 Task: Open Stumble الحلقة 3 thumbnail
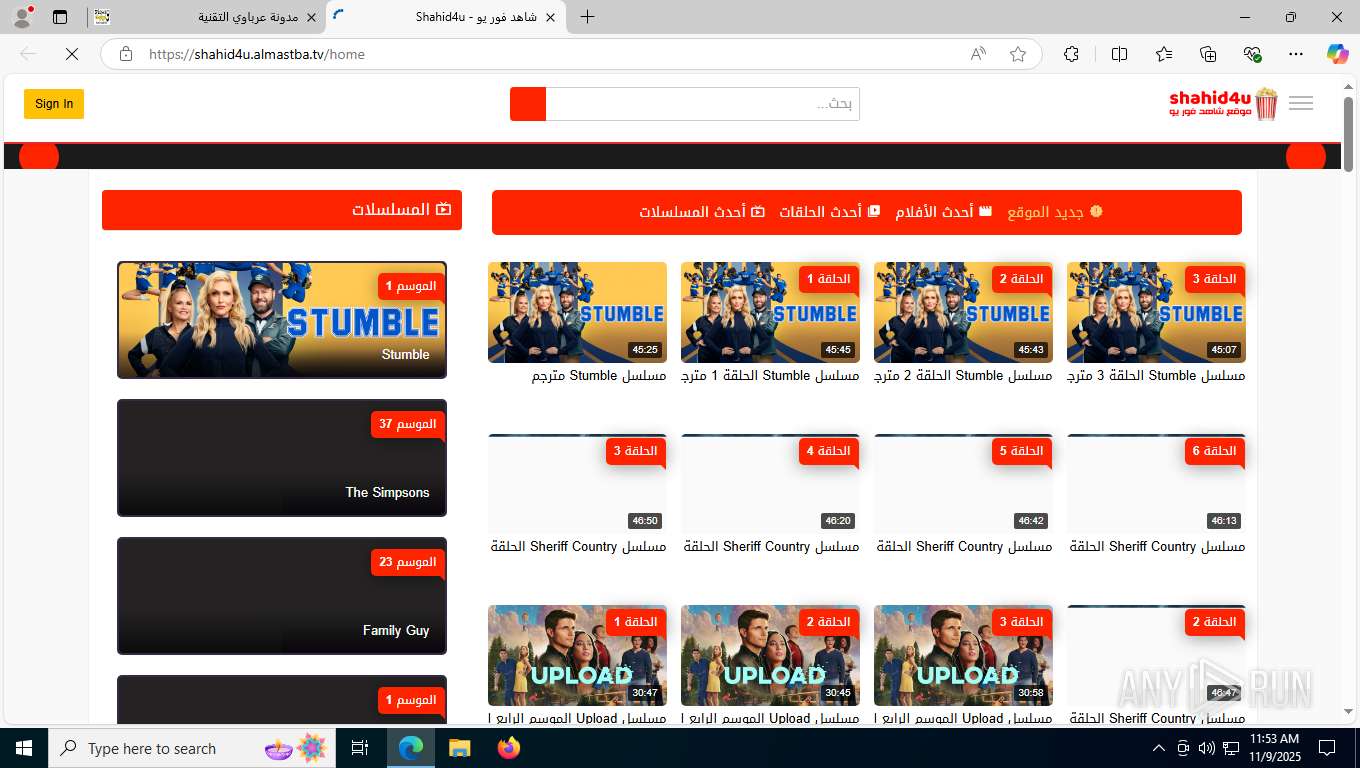pos(1156,312)
